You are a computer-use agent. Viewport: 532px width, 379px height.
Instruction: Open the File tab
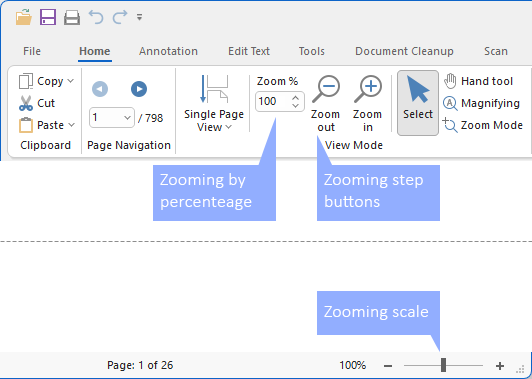pos(32,51)
